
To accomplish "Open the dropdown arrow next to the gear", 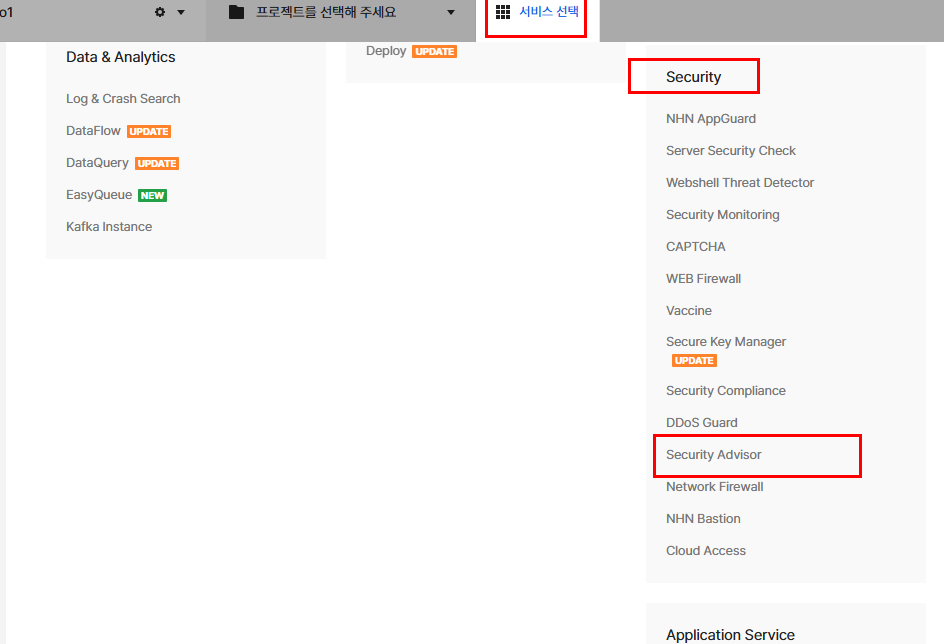I will click(181, 13).
